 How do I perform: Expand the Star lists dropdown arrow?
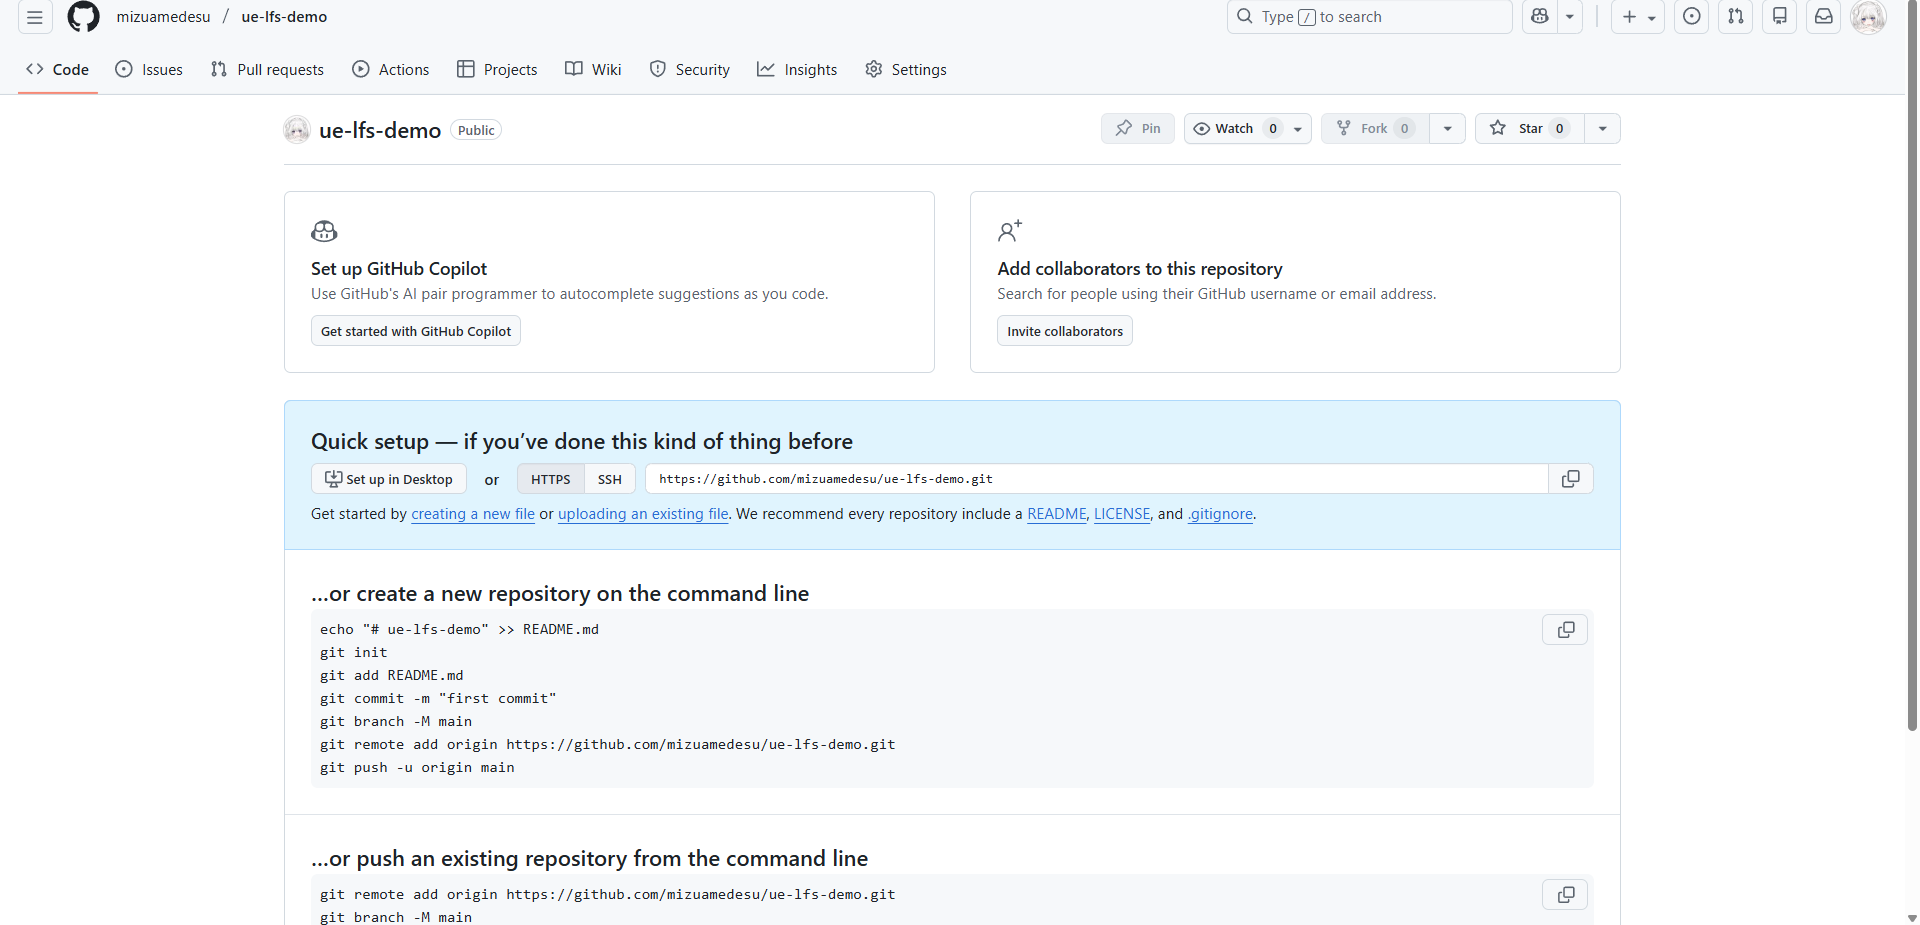pos(1602,129)
